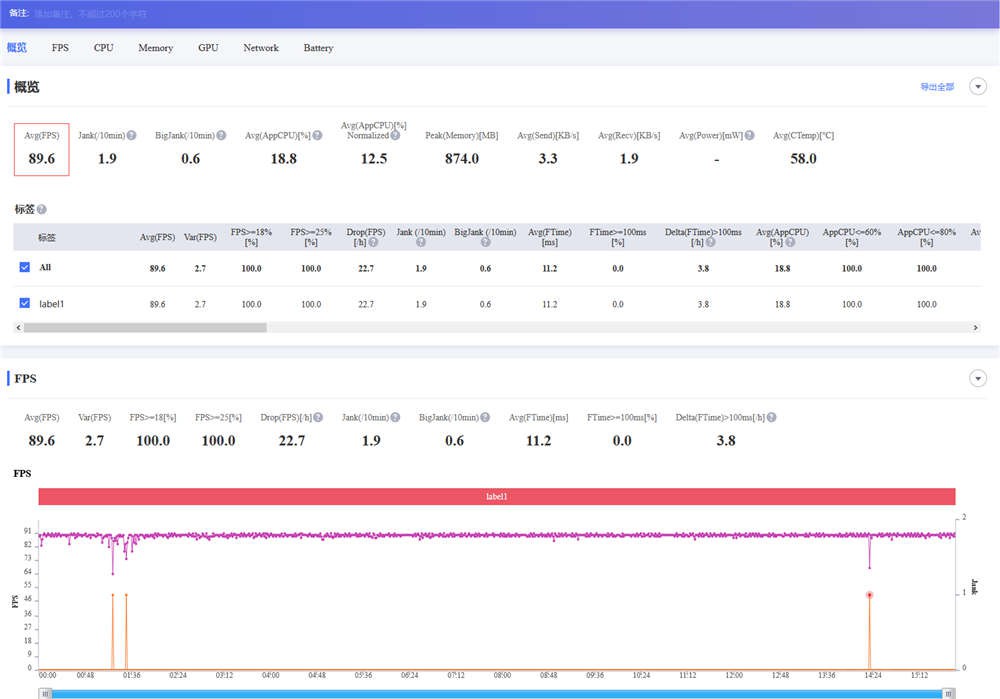1000x699 pixels.
Task: View the Battery tab
Action: [318, 47]
